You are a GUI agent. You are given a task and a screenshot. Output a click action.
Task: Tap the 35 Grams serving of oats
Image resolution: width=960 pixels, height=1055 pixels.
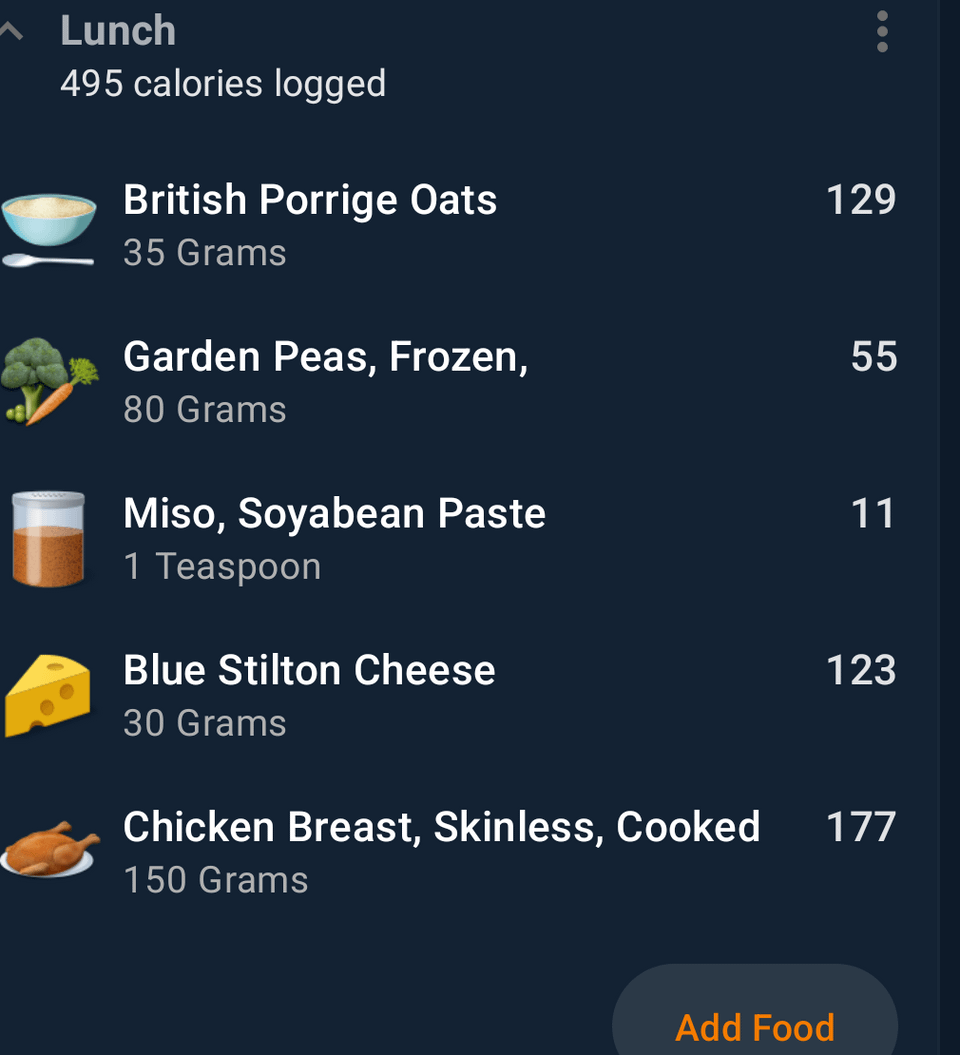point(205,253)
